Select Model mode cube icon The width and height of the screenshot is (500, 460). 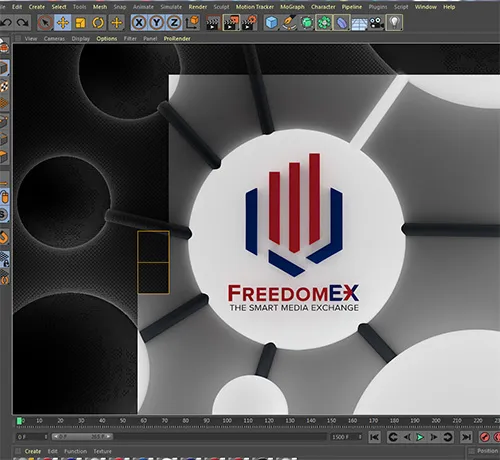[4, 68]
